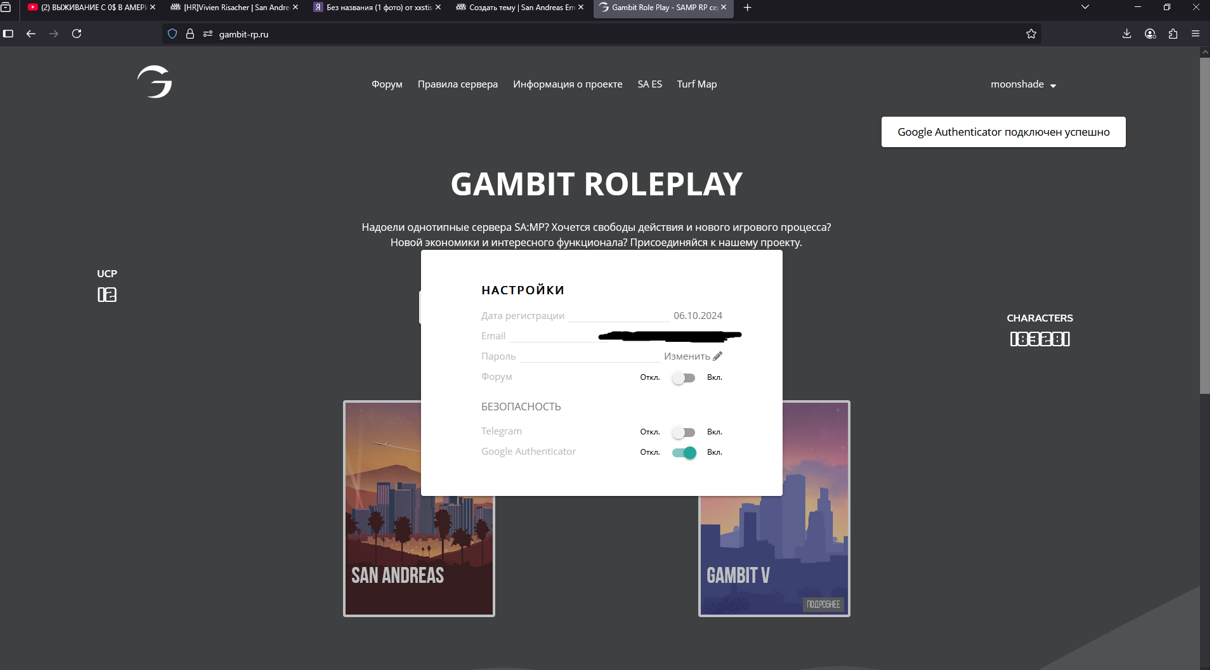Open the browser account icon
The image size is (1210, 670).
(x=1150, y=34)
